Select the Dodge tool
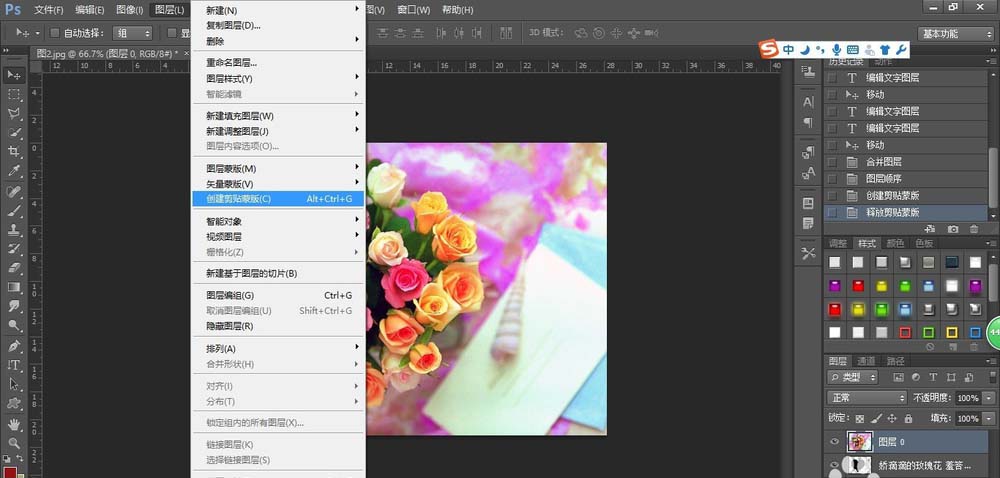 [14, 325]
